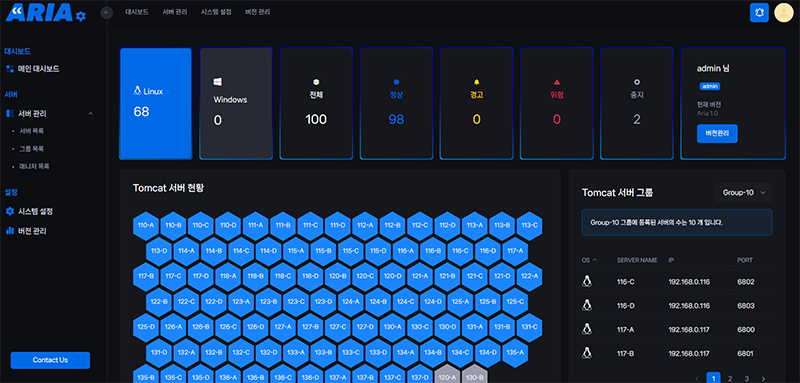Select hexagon server 135-A
Image resolution: width=800 pixels, height=383 pixels.
click(515, 352)
